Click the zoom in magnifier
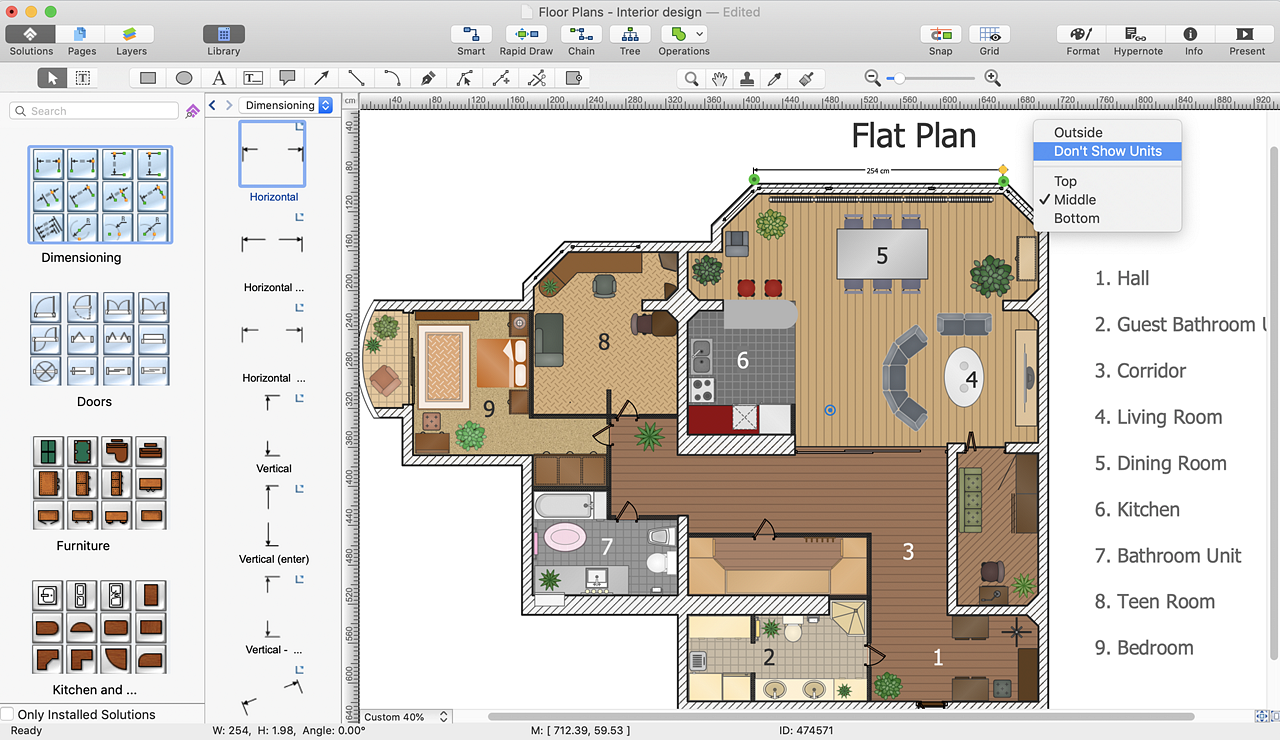This screenshot has height=740, width=1280. [x=992, y=78]
